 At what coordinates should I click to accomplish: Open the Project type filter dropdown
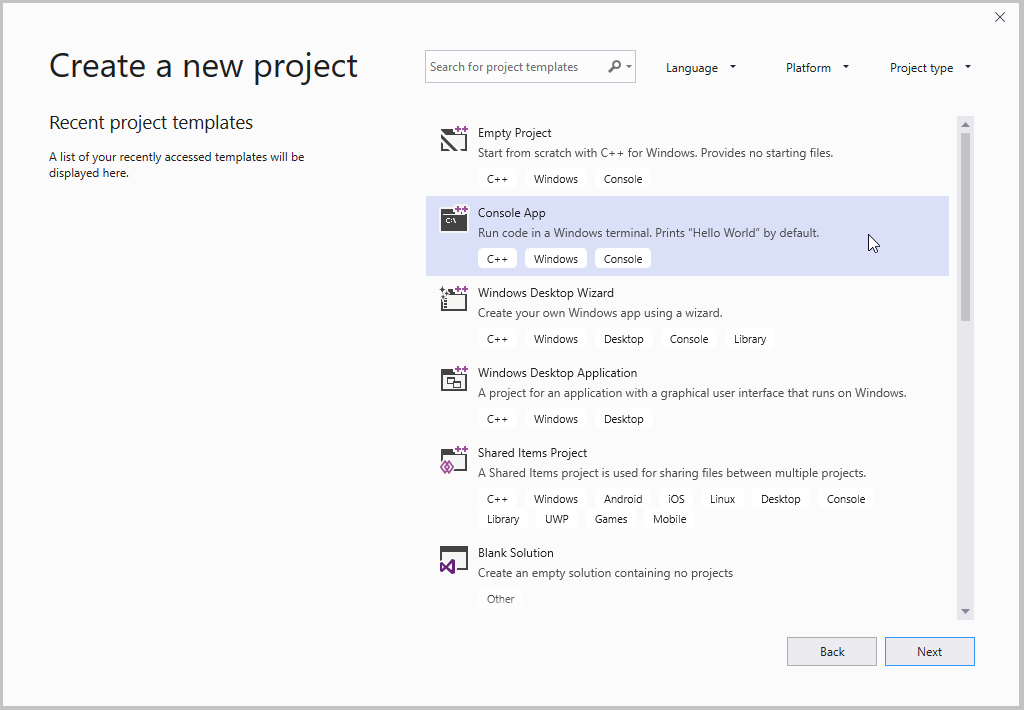(x=930, y=67)
